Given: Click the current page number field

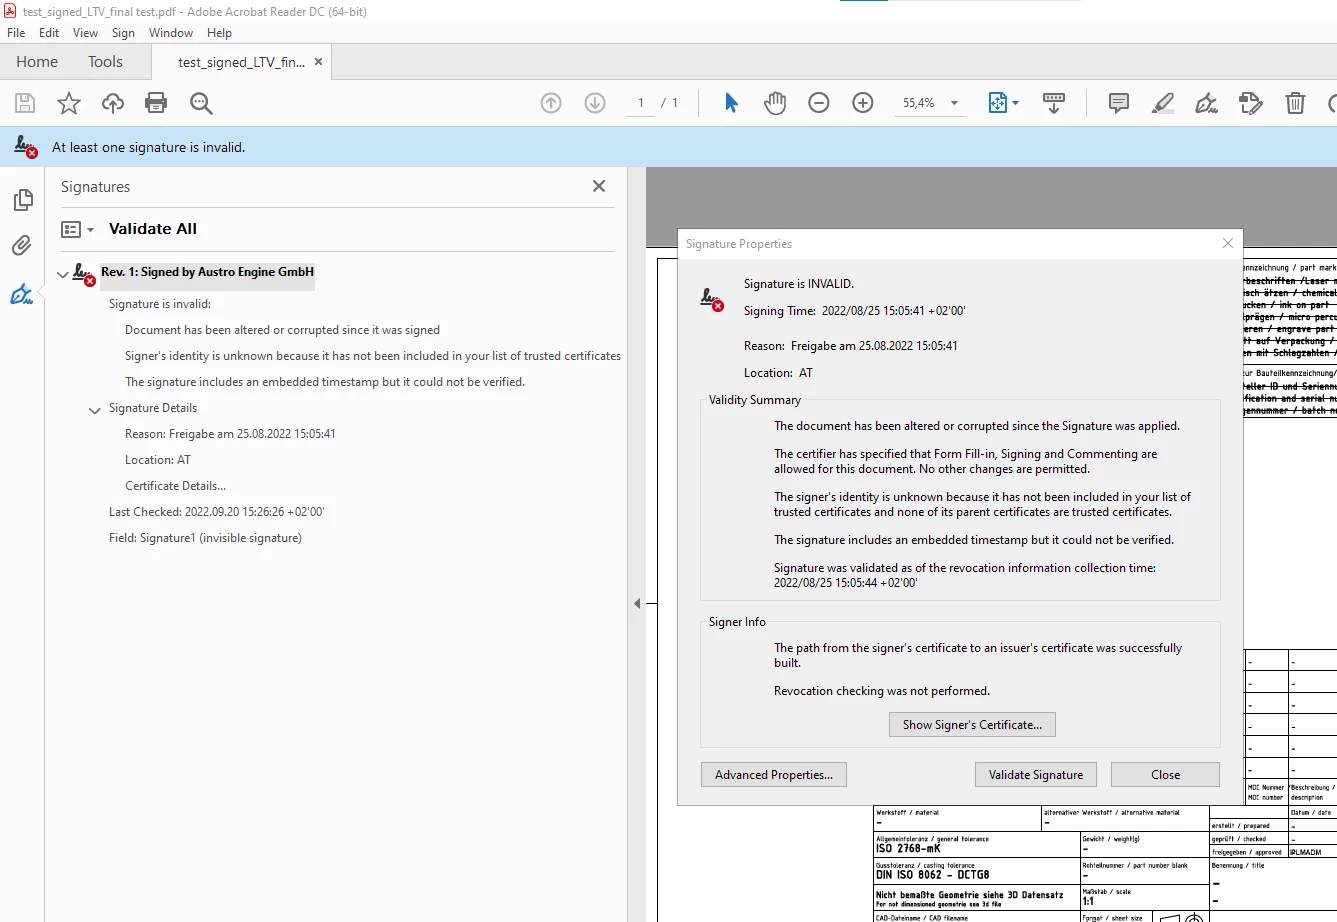Looking at the screenshot, I should pyautogui.click(x=640, y=103).
